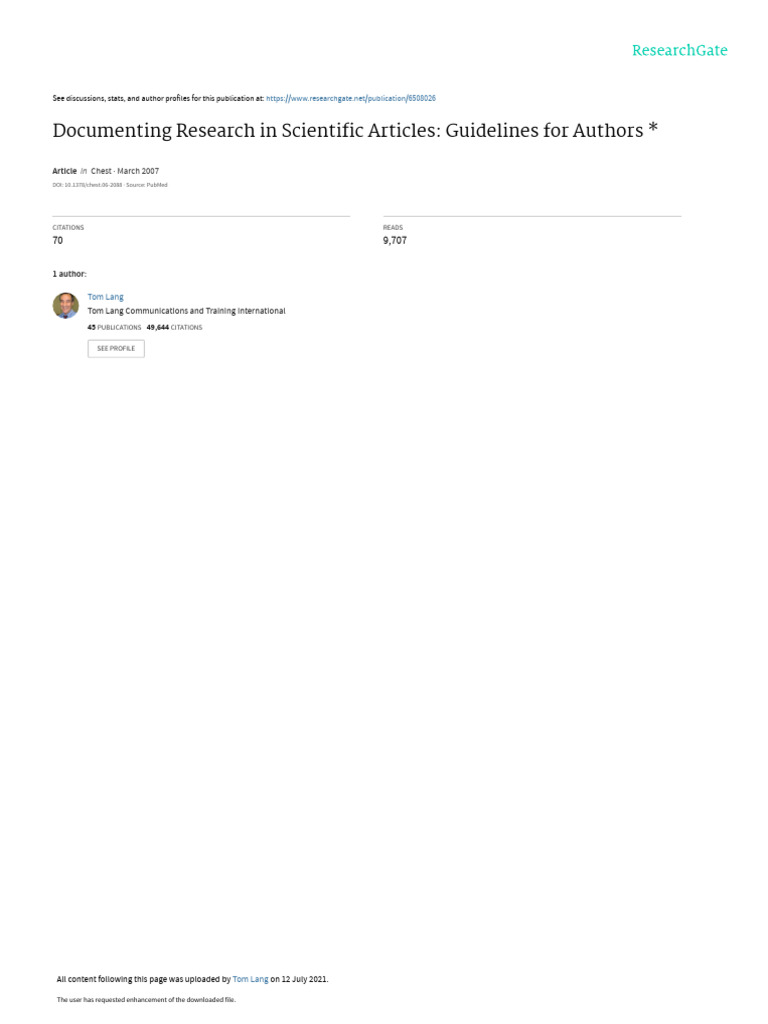Select the reads count 9,707

(394, 240)
